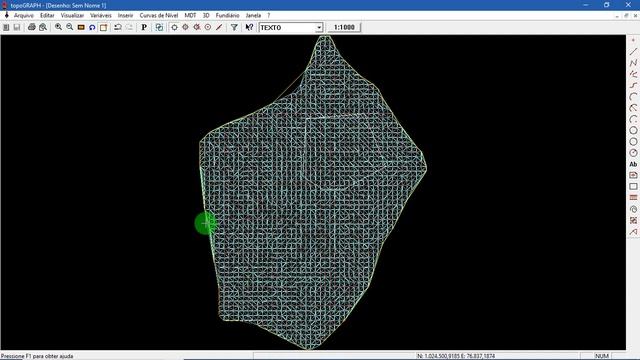640x360 pixels.
Task: Click the NUM indicator in the status bar
Action: (x=602, y=356)
